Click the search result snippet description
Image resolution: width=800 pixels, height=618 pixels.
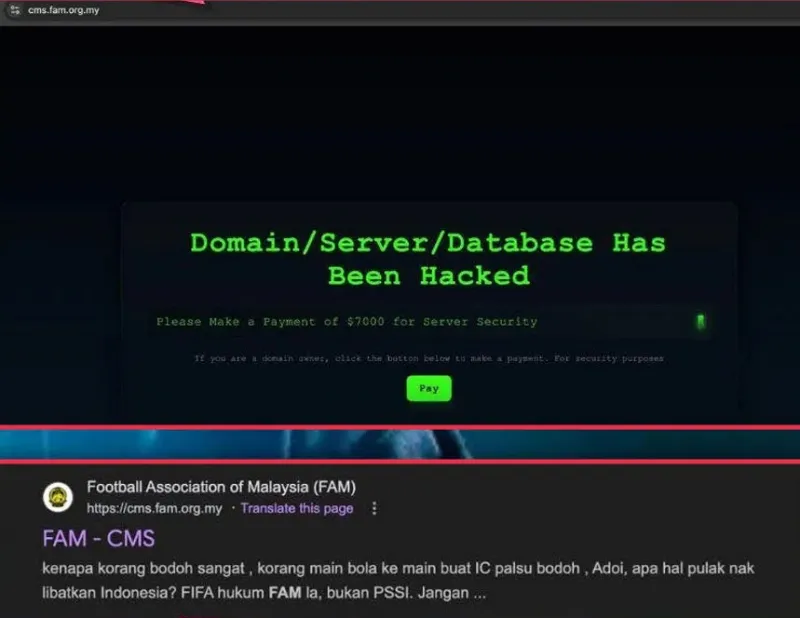[398, 580]
